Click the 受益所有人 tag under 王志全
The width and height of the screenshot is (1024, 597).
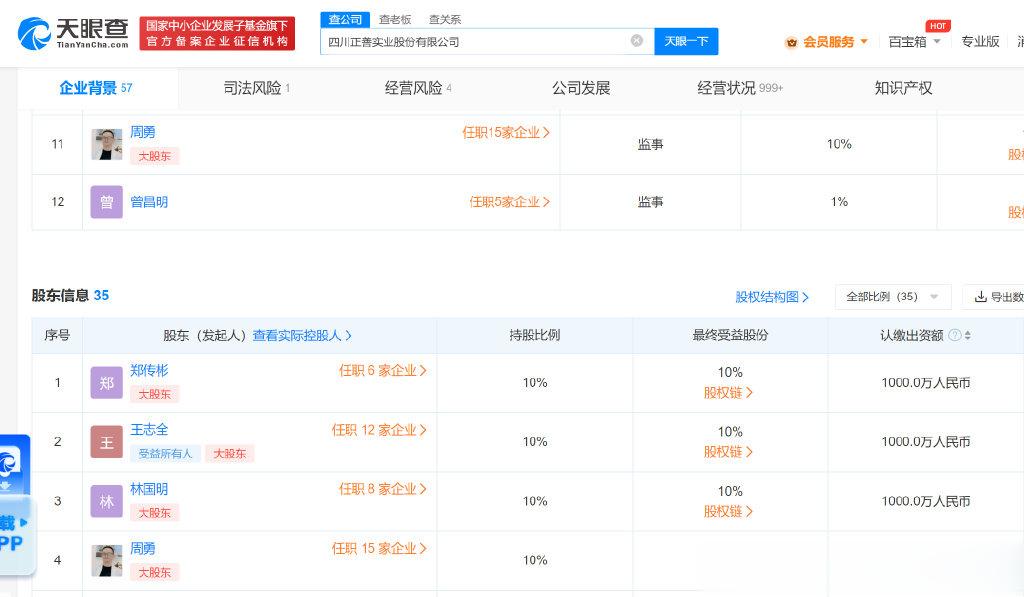click(165, 453)
